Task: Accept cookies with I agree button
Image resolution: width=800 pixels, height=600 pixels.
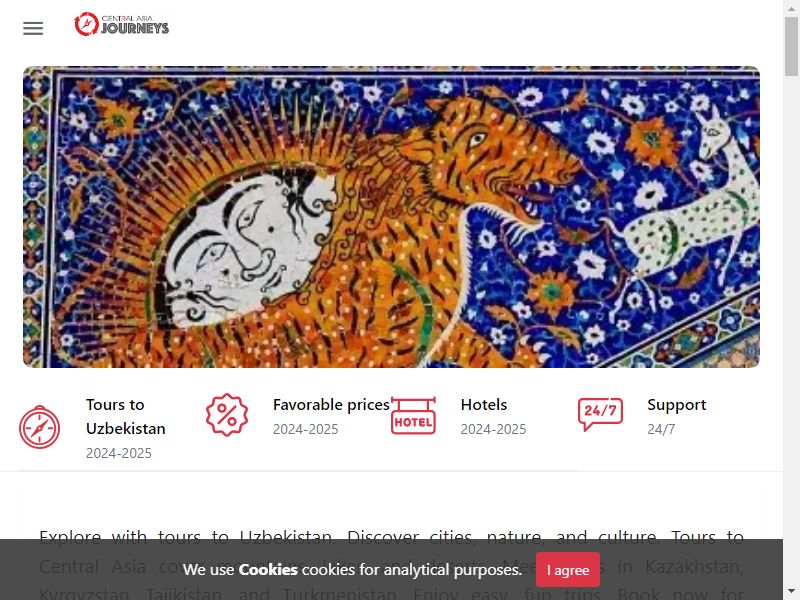Action: 568,570
